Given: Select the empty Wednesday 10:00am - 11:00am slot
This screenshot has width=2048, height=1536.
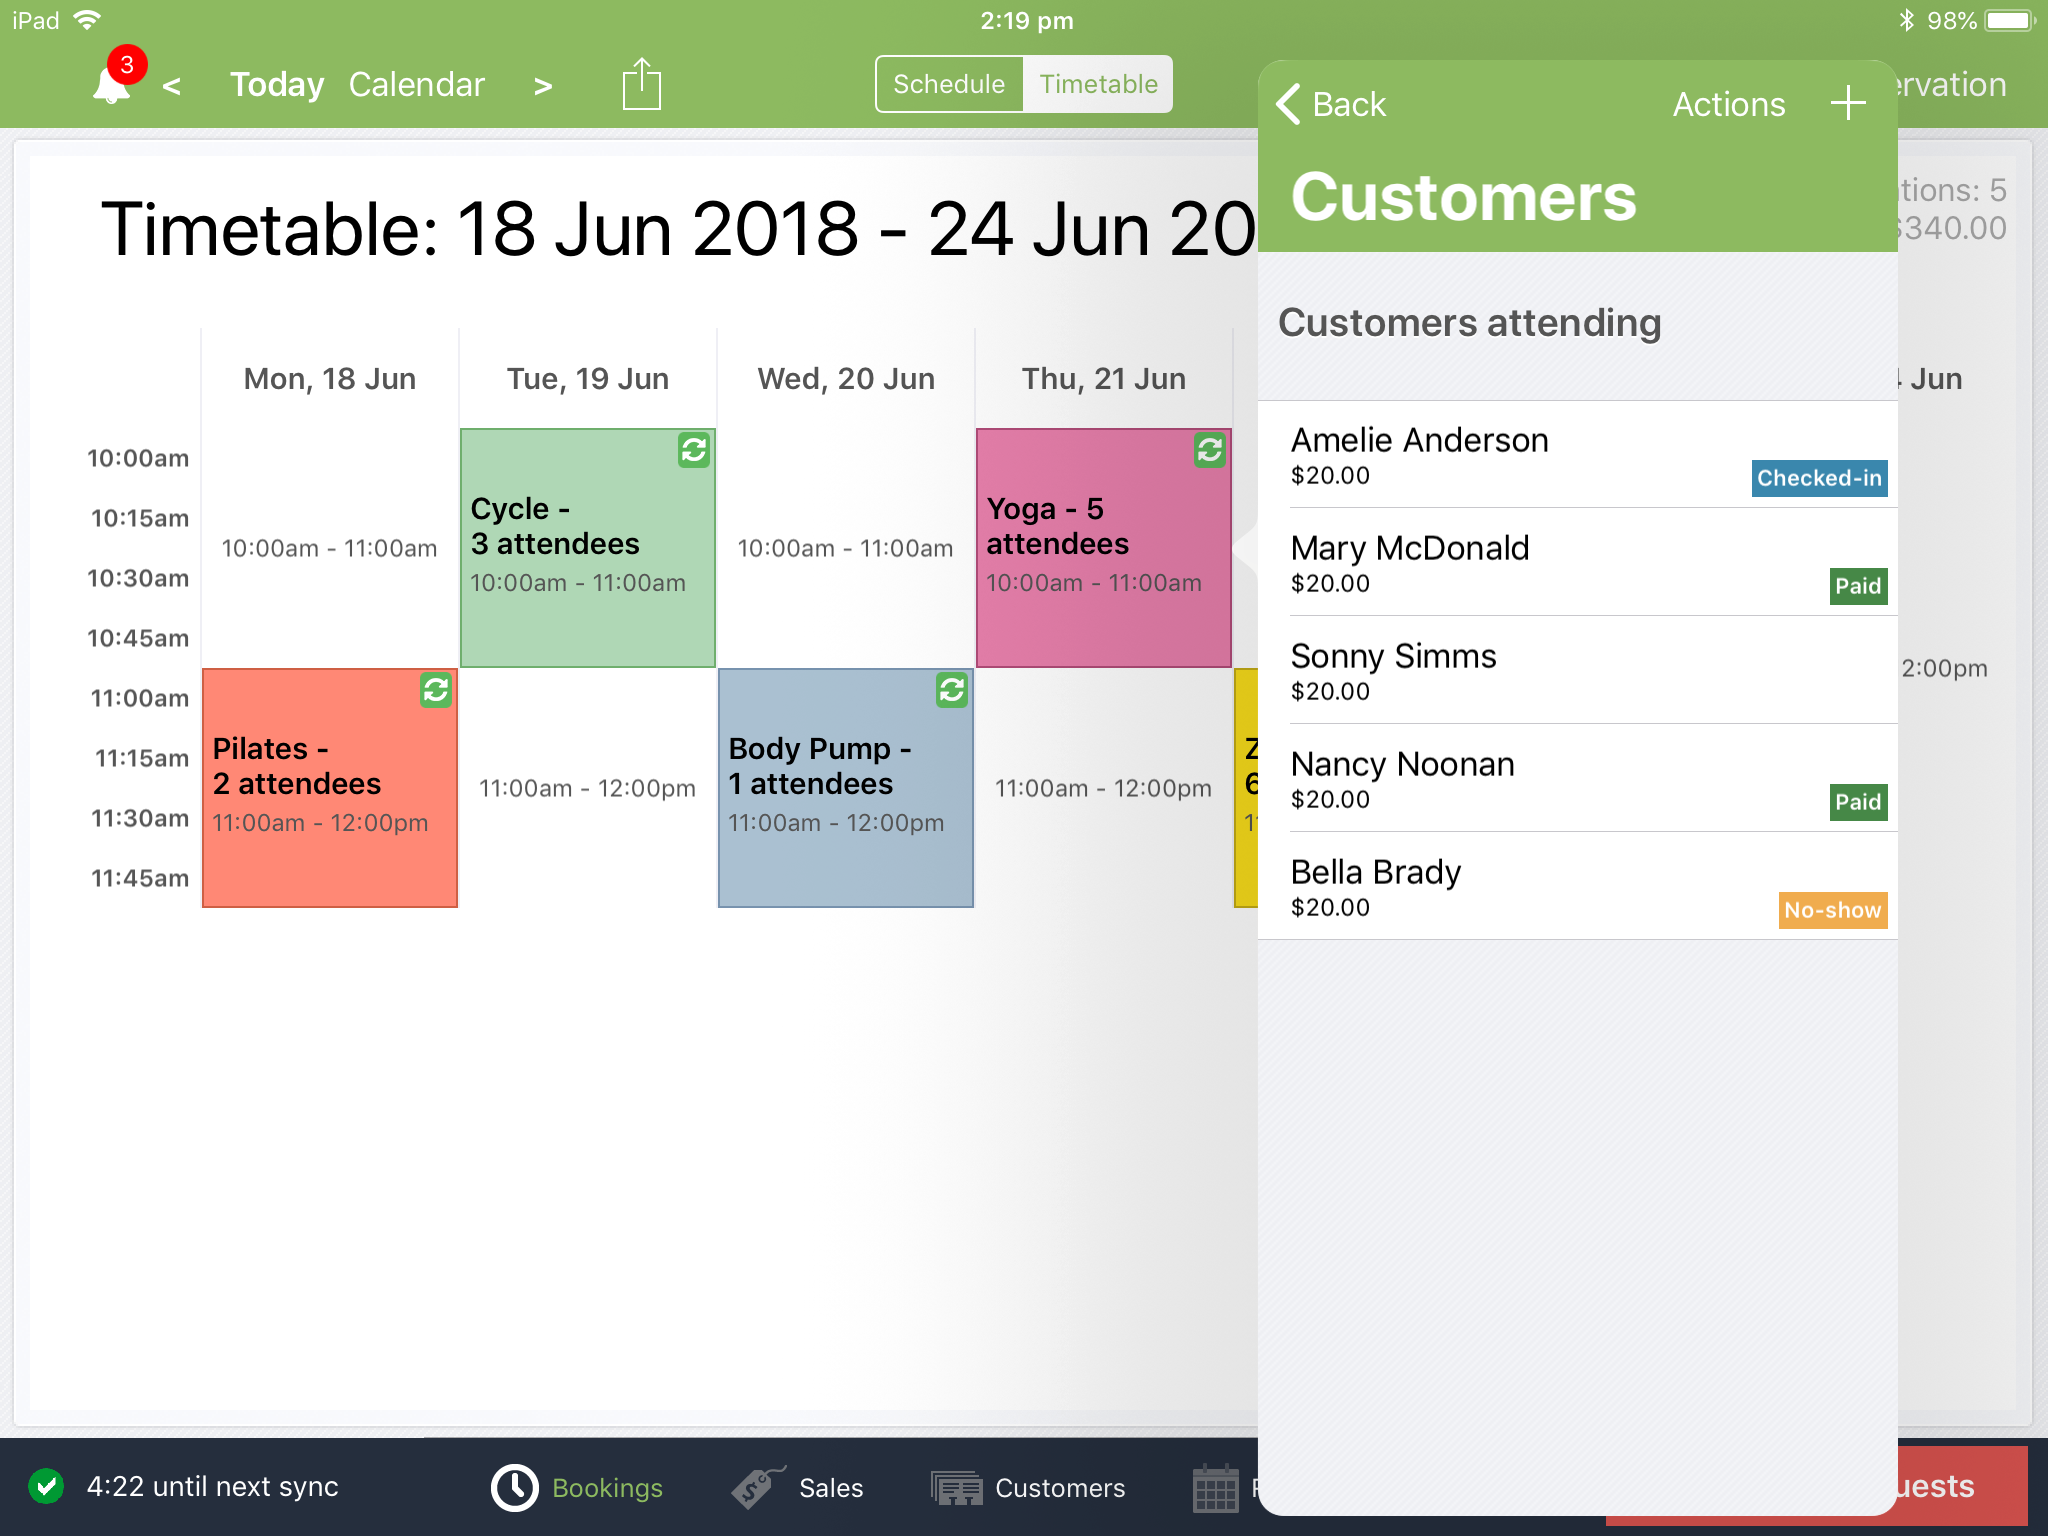Looking at the screenshot, I should 846,548.
